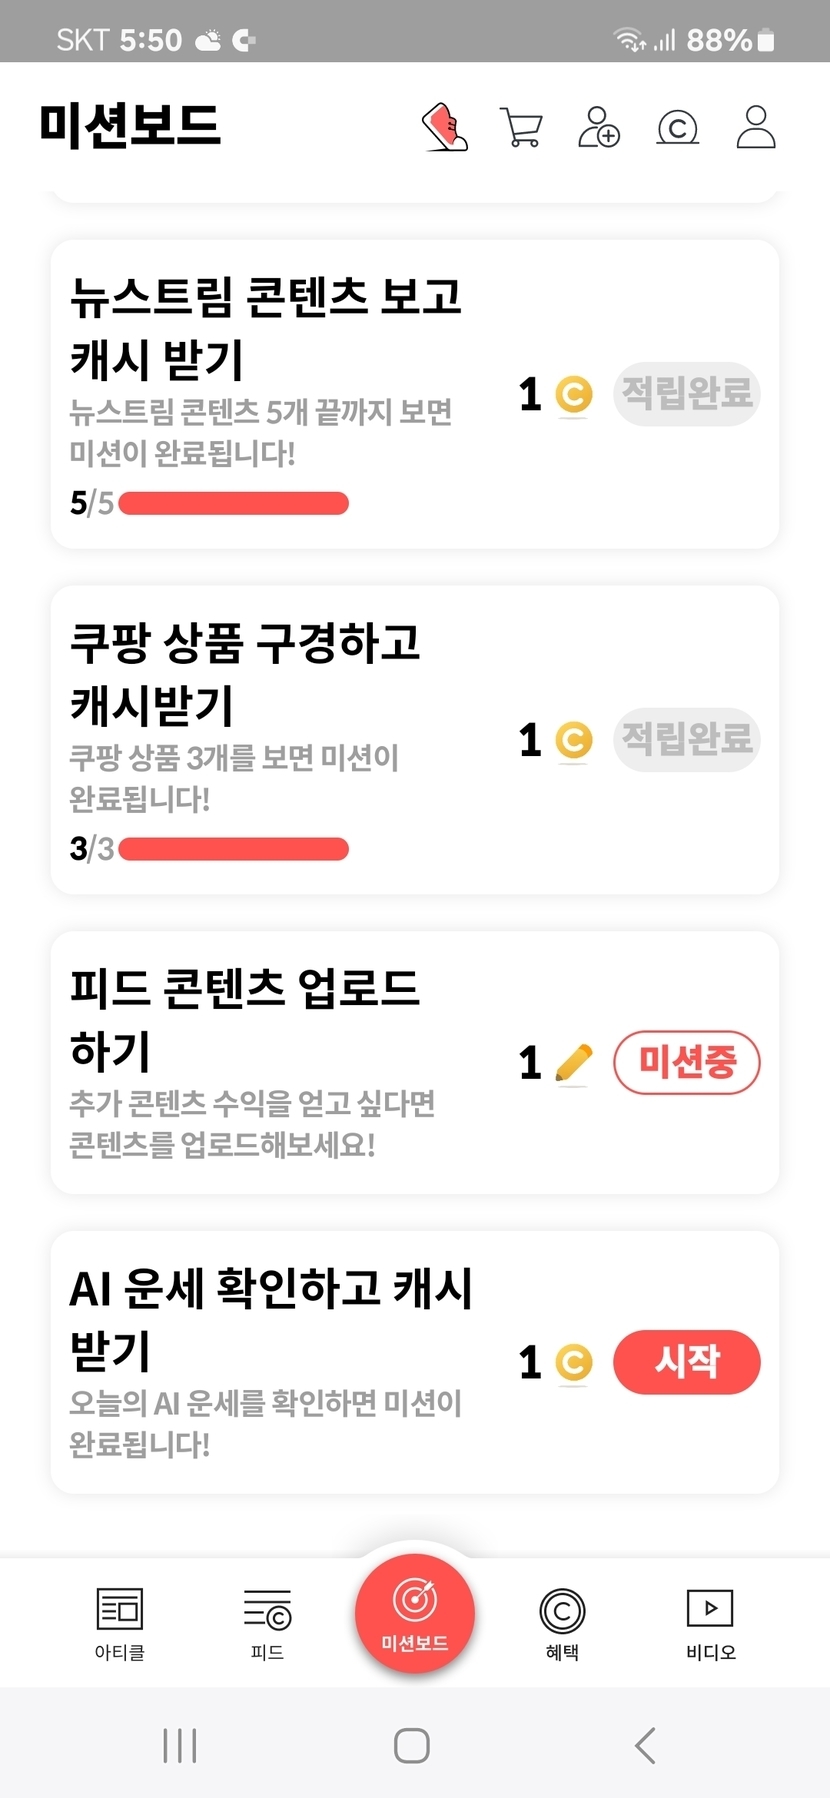Open the shopping cart
The image size is (830, 1798).
click(521, 128)
